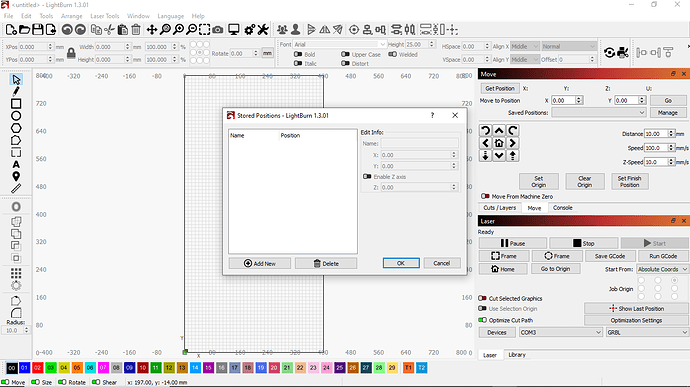Switch to the Console tab
Viewport: 690px width, 387px height.
pyautogui.click(x=562, y=208)
